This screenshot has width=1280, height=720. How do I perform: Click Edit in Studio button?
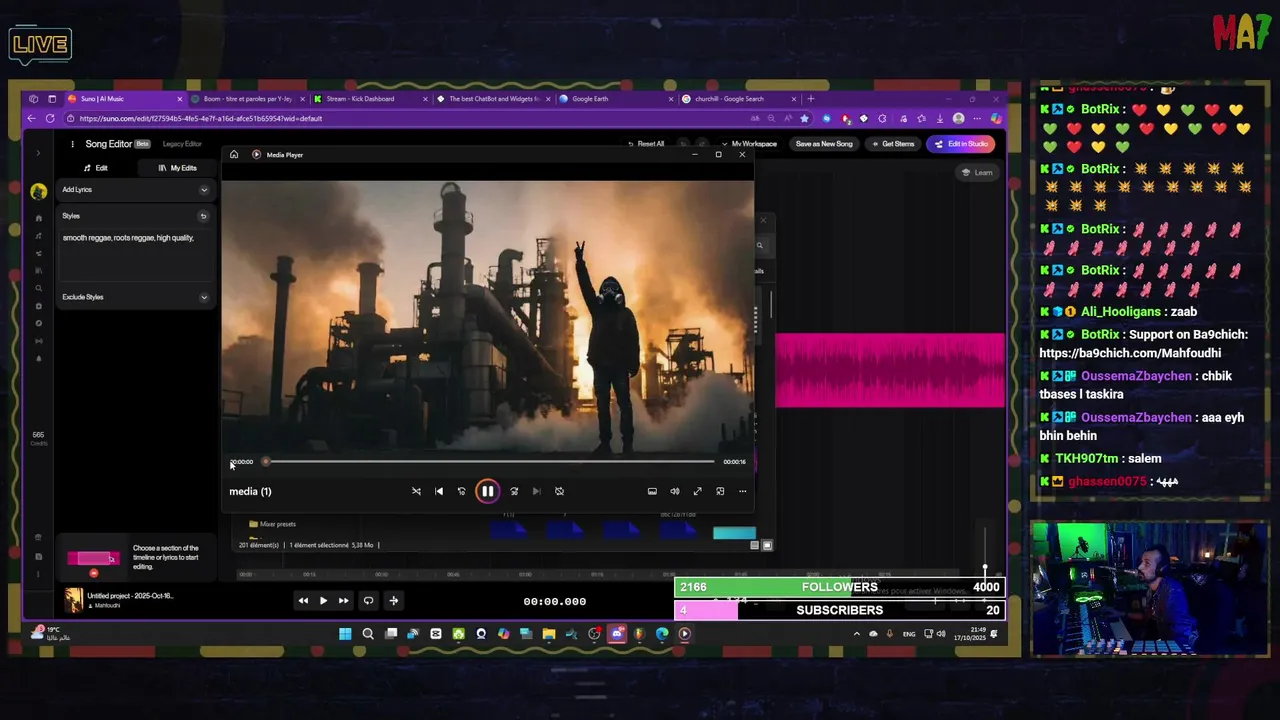961,144
